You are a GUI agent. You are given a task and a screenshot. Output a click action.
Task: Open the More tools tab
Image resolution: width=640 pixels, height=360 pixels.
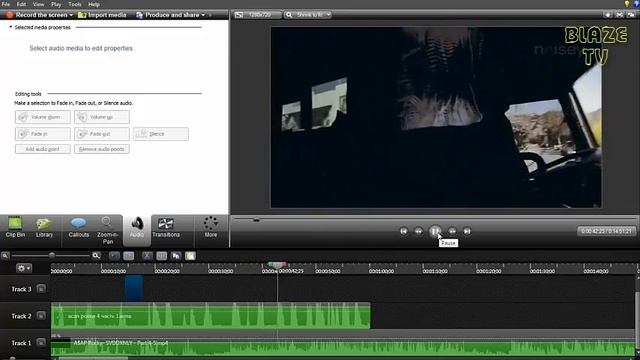(x=211, y=228)
